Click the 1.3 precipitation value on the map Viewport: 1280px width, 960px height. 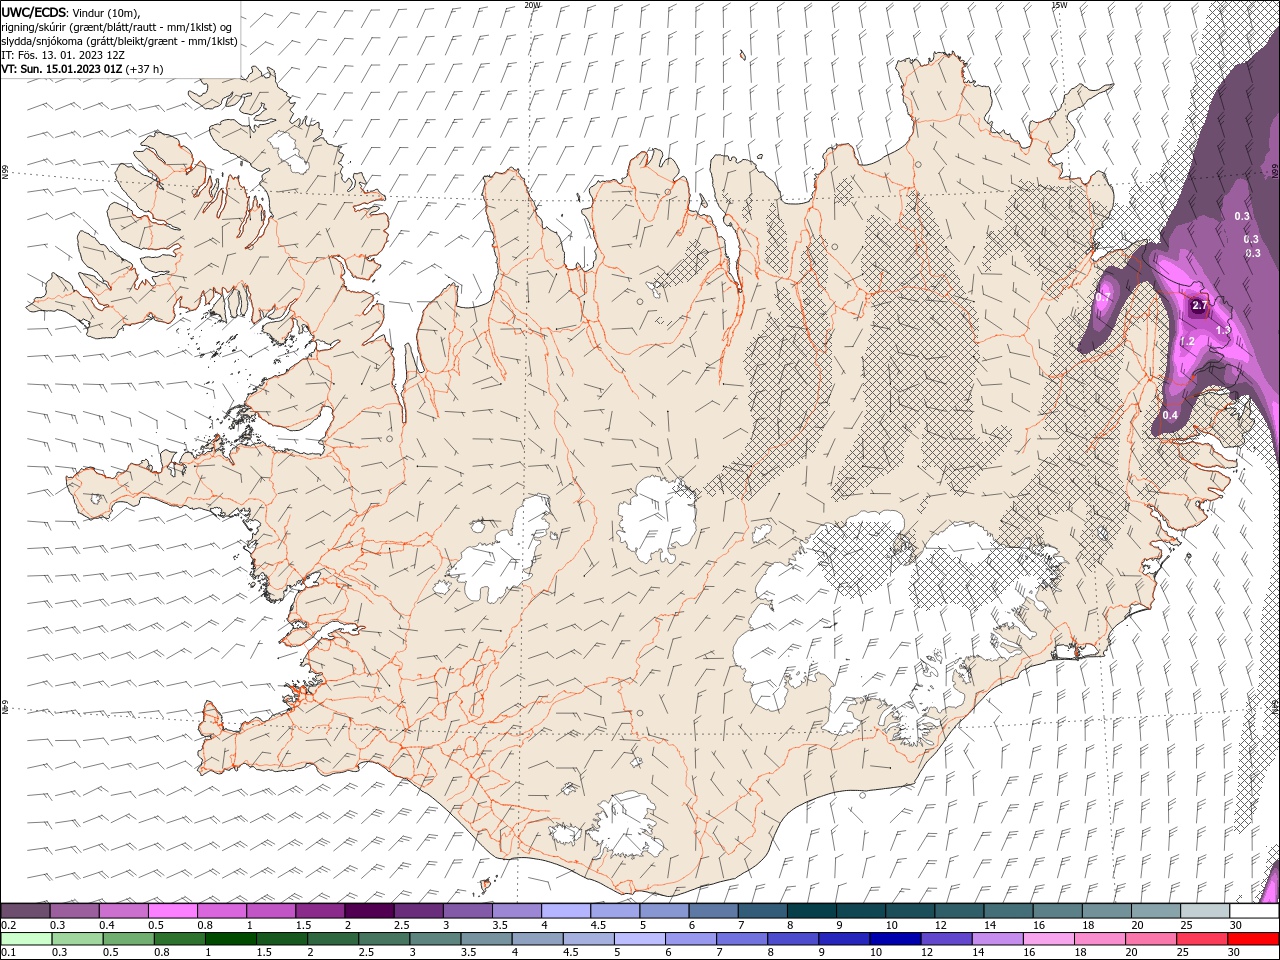tap(1222, 329)
